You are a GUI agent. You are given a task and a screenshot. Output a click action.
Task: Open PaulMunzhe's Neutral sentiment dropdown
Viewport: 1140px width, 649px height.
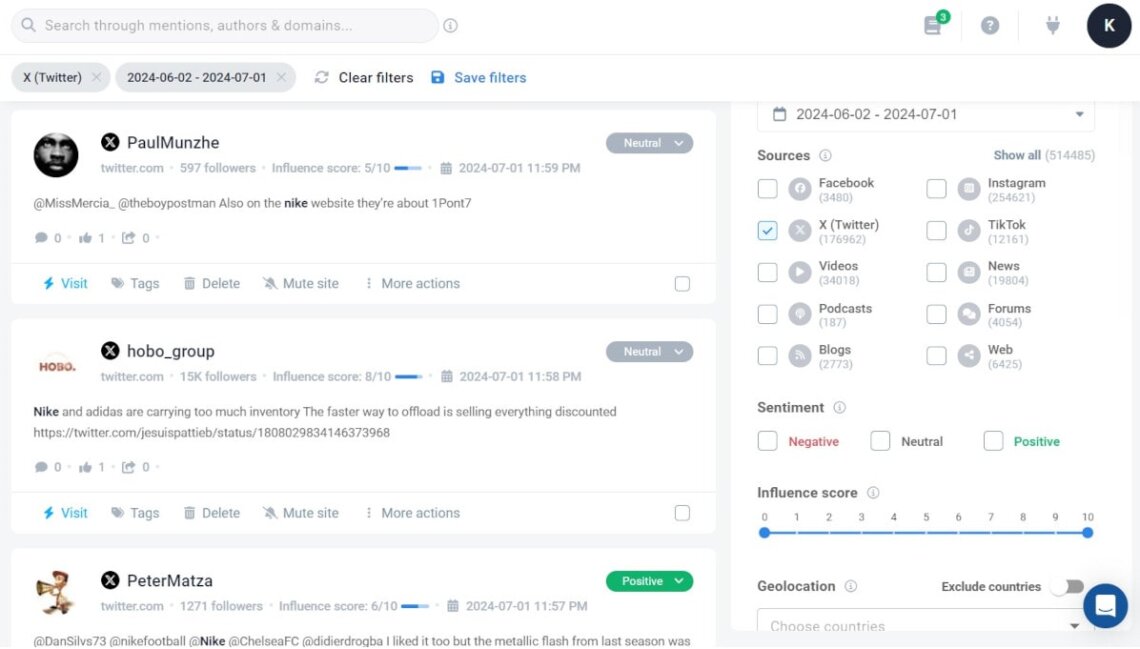click(649, 143)
